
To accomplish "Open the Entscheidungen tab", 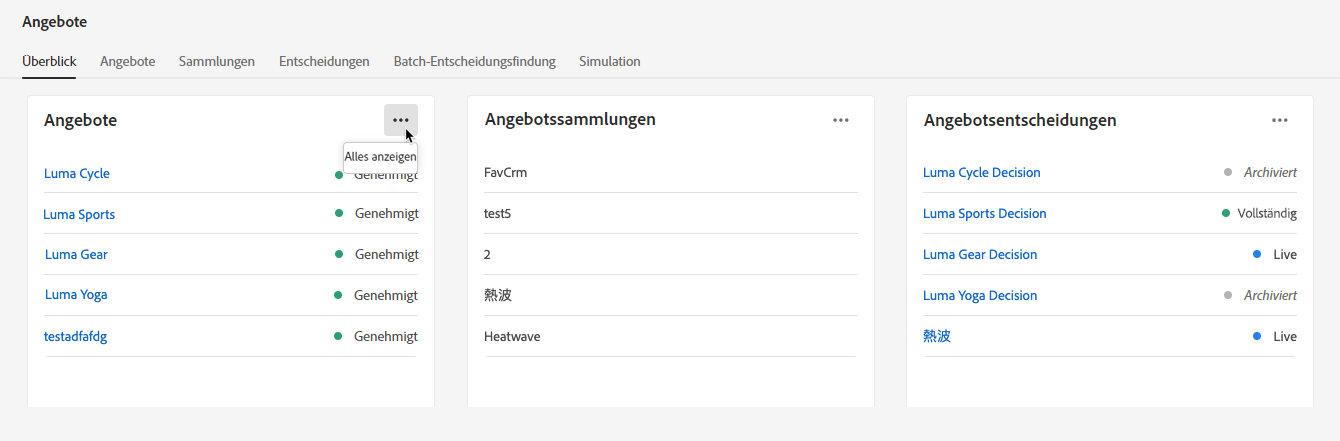I will [x=324, y=61].
